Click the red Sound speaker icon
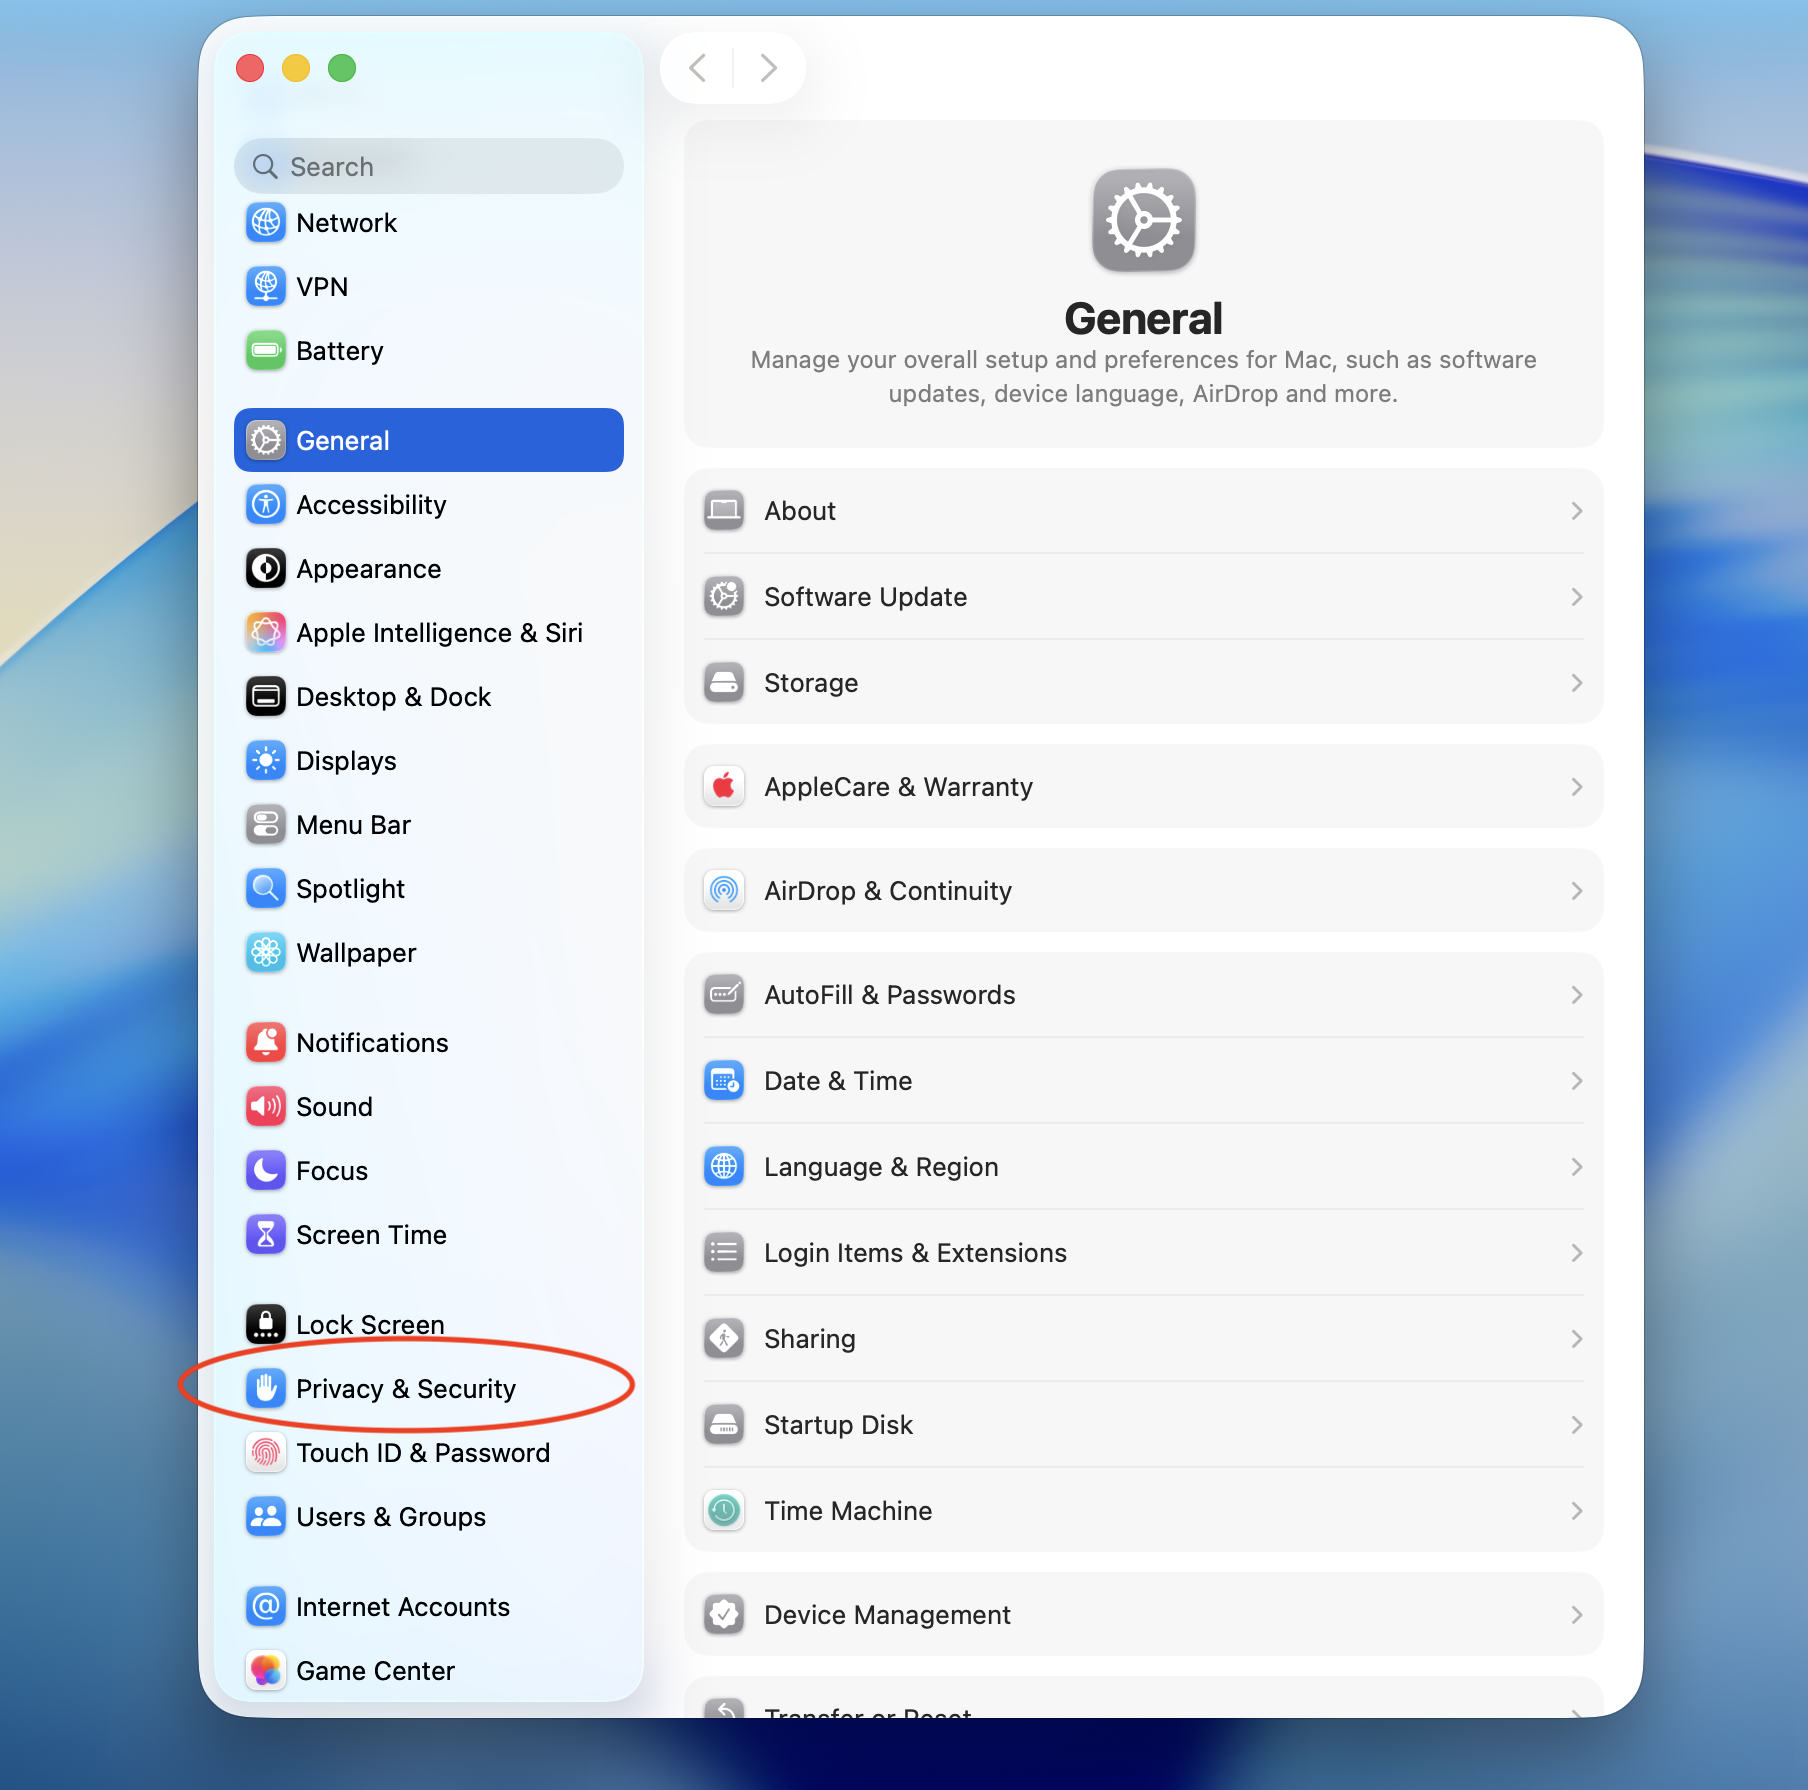1808x1790 pixels. point(266,1107)
